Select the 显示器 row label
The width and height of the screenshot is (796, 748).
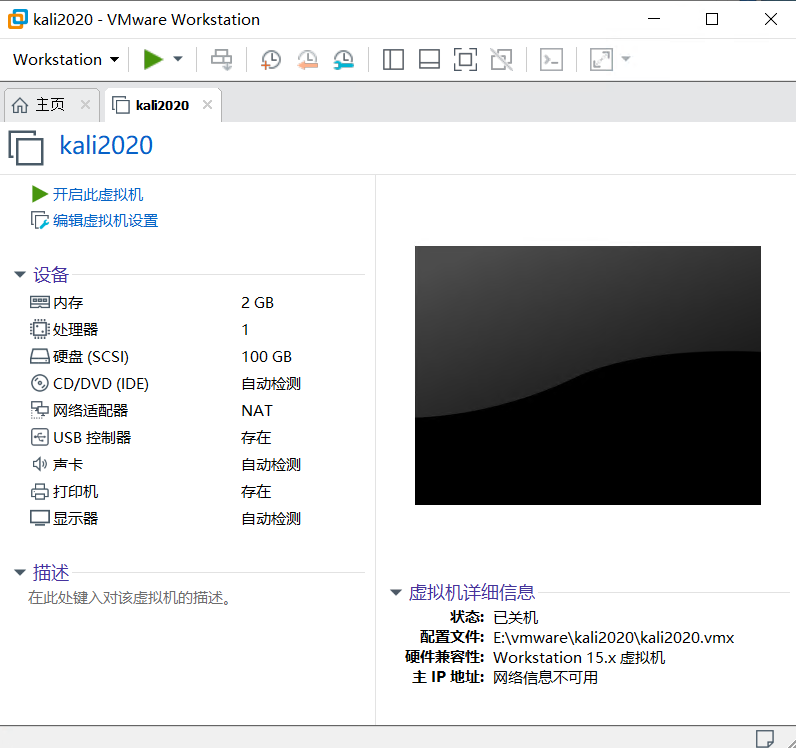tap(76, 518)
